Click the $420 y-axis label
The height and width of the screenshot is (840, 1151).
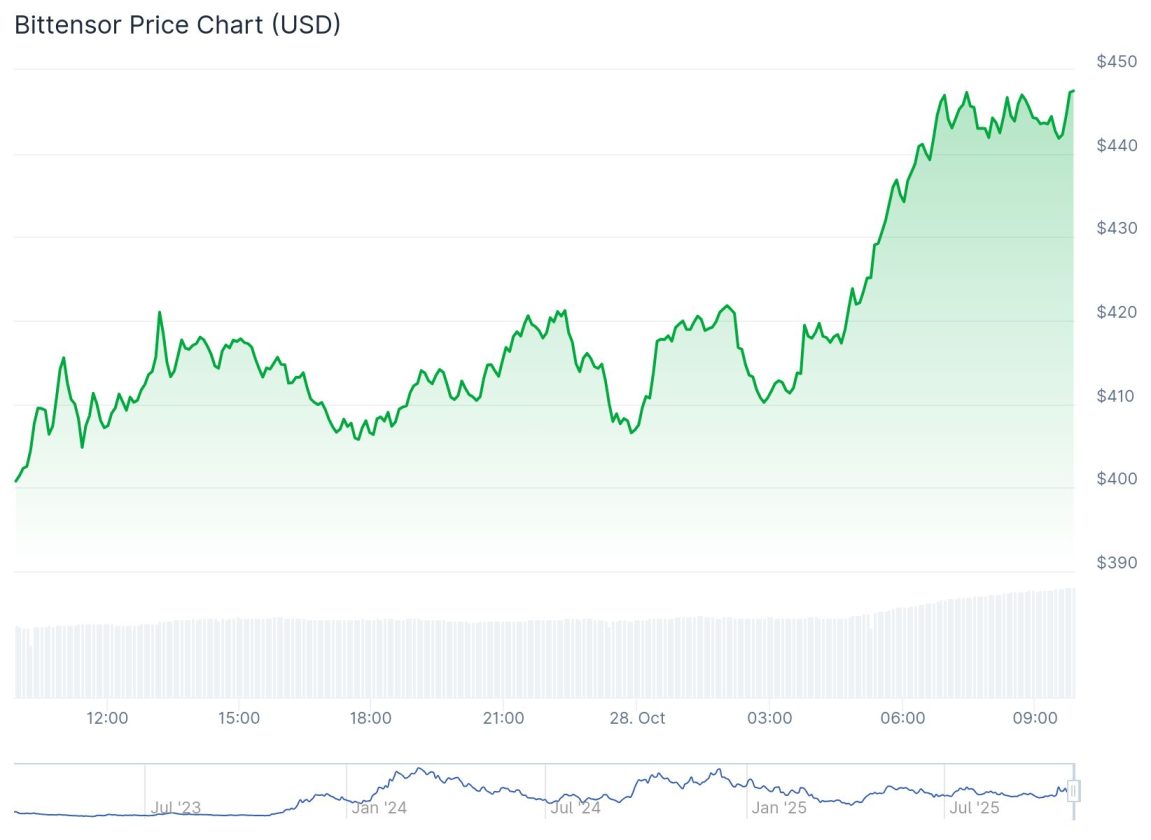(1116, 312)
